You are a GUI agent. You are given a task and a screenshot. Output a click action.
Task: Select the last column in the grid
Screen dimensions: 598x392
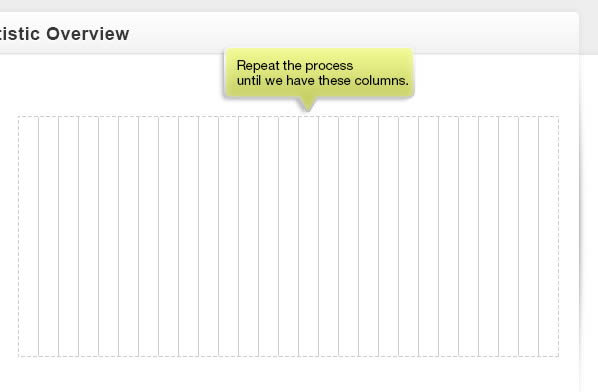tap(548, 236)
